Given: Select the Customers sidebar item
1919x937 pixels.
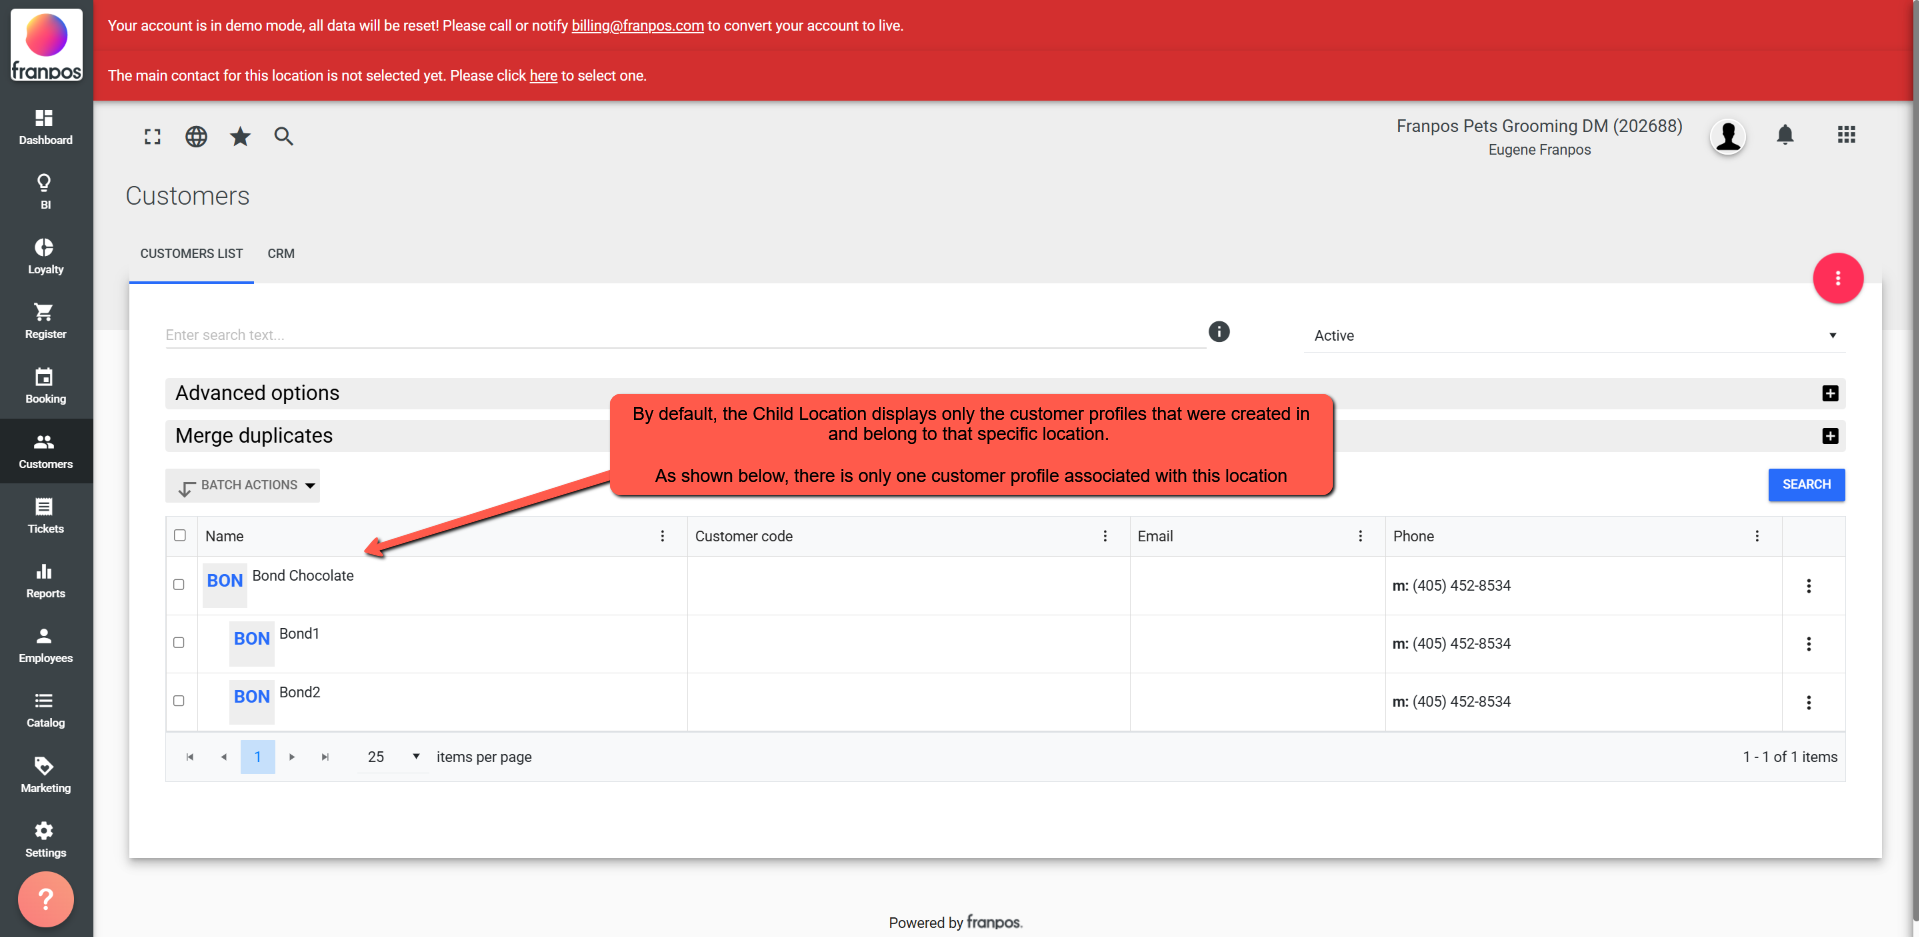Looking at the screenshot, I should (x=45, y=451).
